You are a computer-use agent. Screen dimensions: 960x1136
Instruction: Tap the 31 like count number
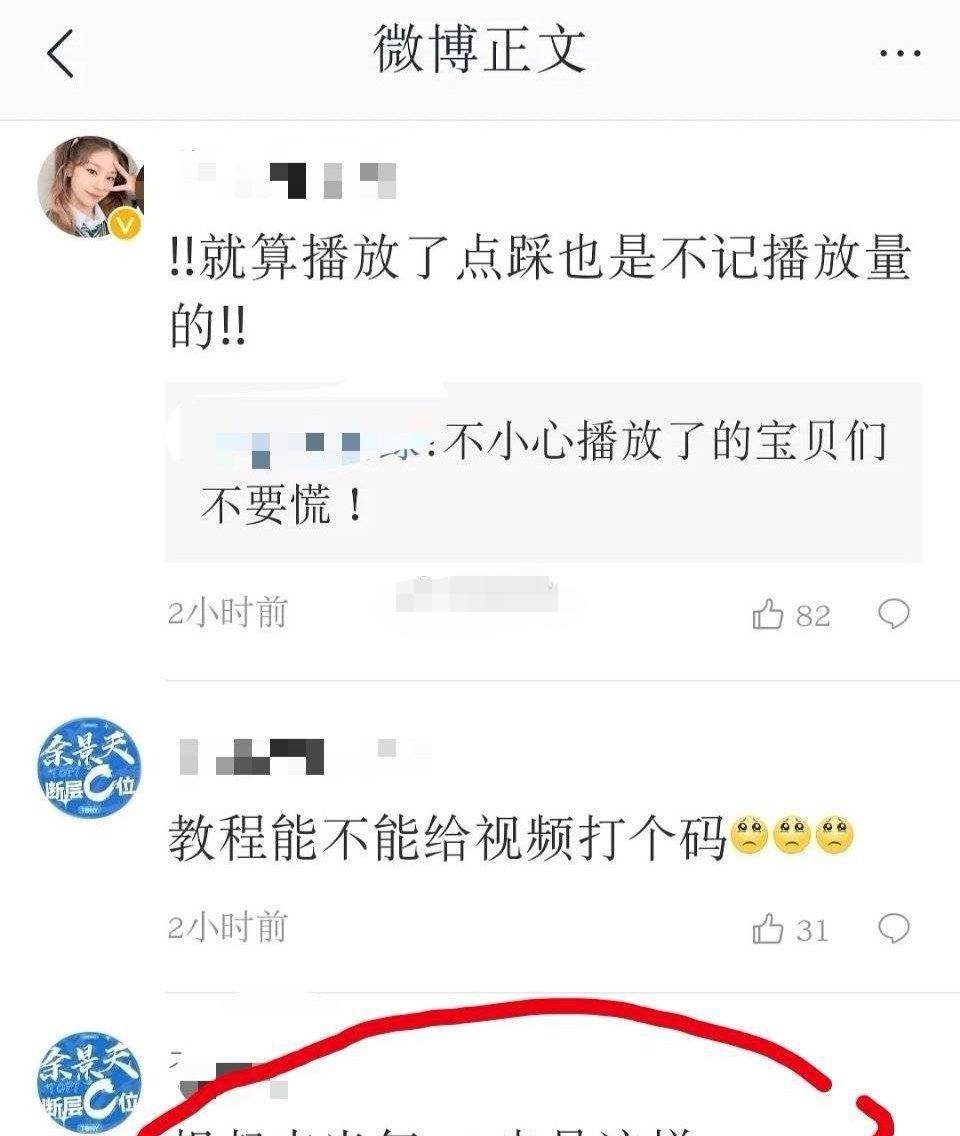[x=812, y=930]
